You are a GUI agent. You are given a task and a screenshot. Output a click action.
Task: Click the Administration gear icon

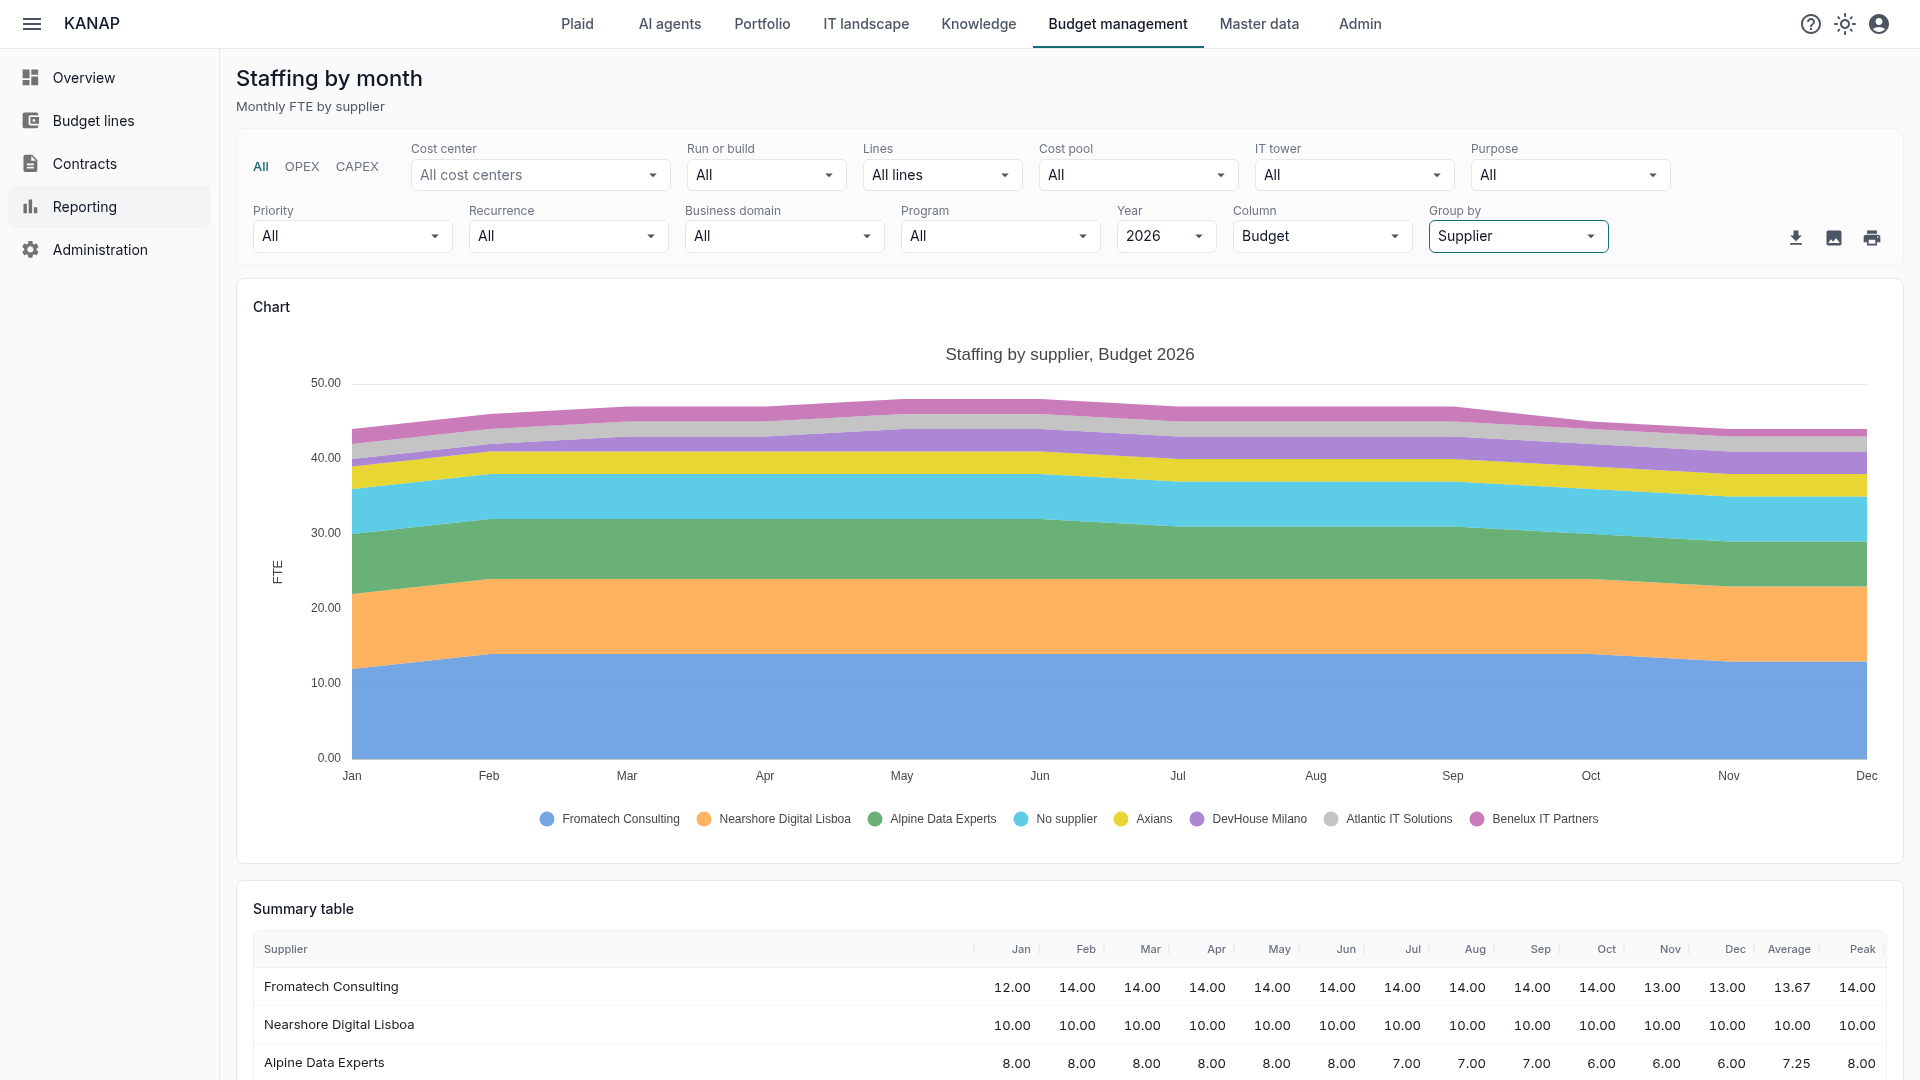[x=31, y=250]
